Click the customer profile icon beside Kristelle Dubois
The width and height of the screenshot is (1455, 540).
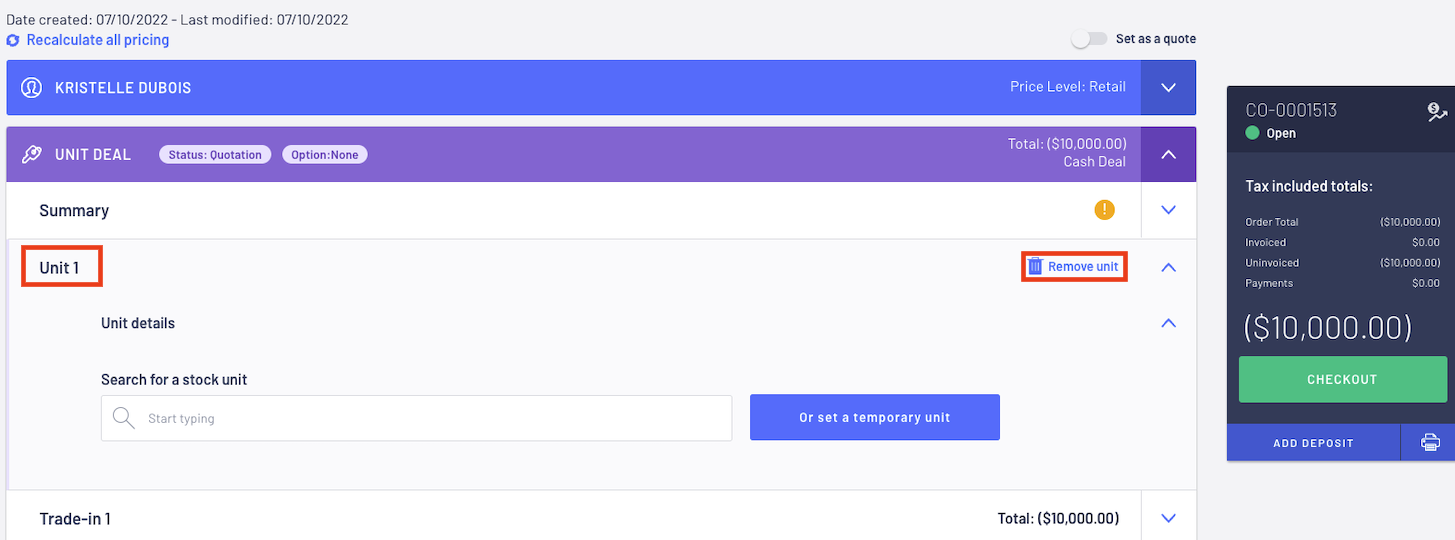click(x=31, y=88)
